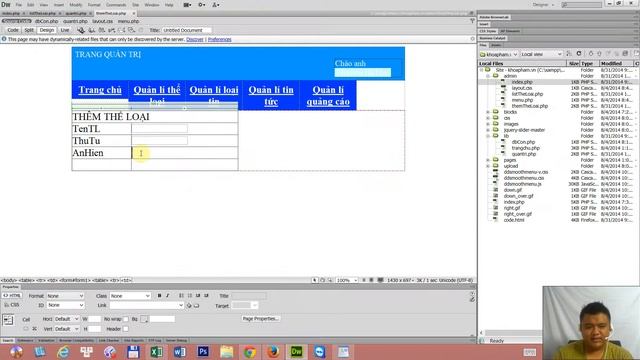Click the Point to File icon beside Link
Image resolution: width=640 pixels, height=360 pixels.
pos(189,305)
